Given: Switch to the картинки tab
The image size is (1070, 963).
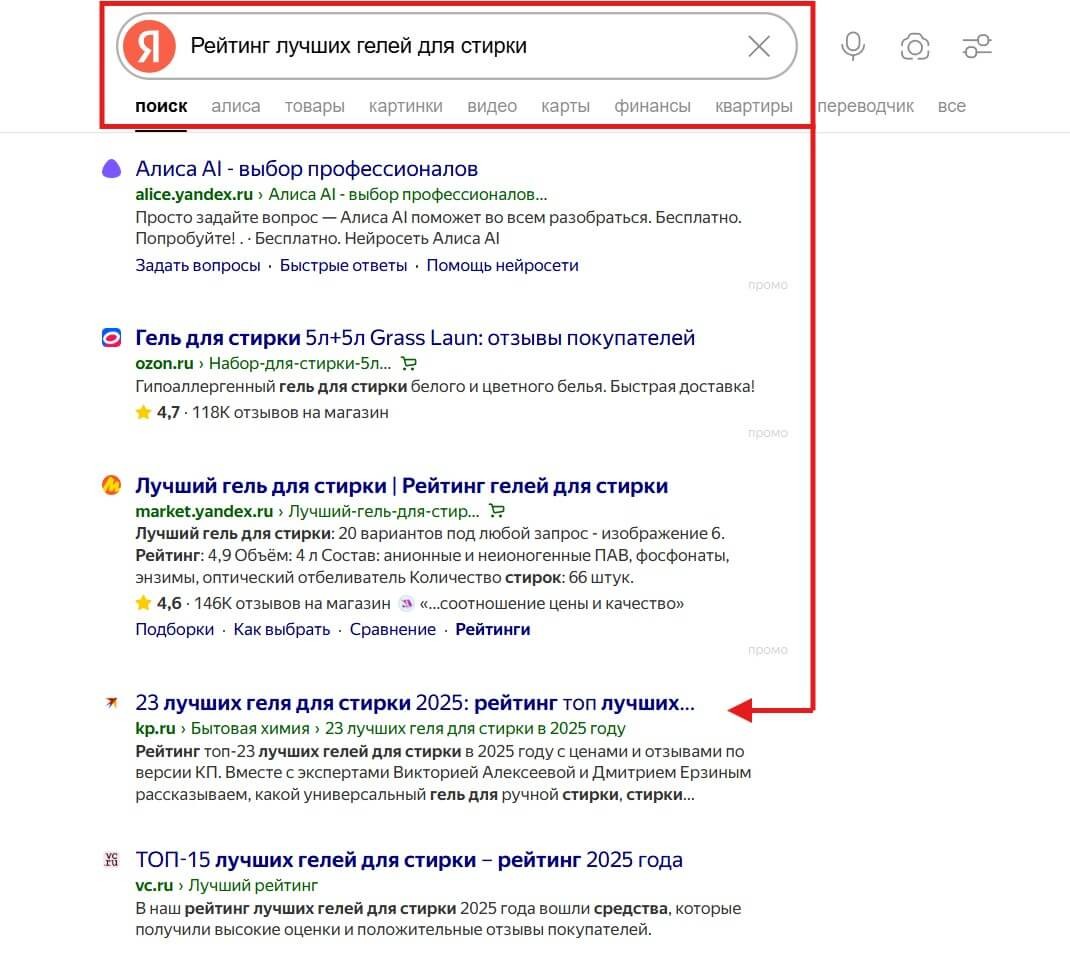Looking at the screenshot, I should pyautogui.click(x=405, y=106).
